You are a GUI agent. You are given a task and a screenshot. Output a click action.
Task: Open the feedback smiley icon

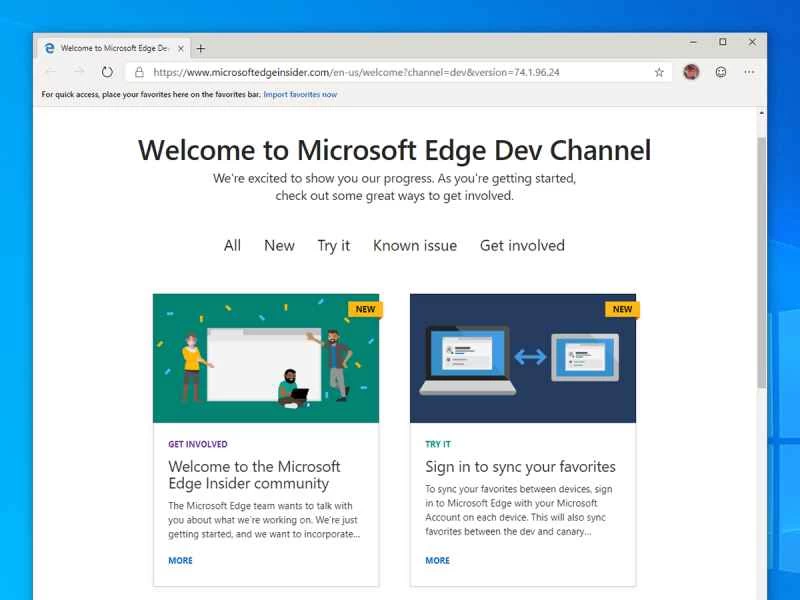[x=721, y=72]
